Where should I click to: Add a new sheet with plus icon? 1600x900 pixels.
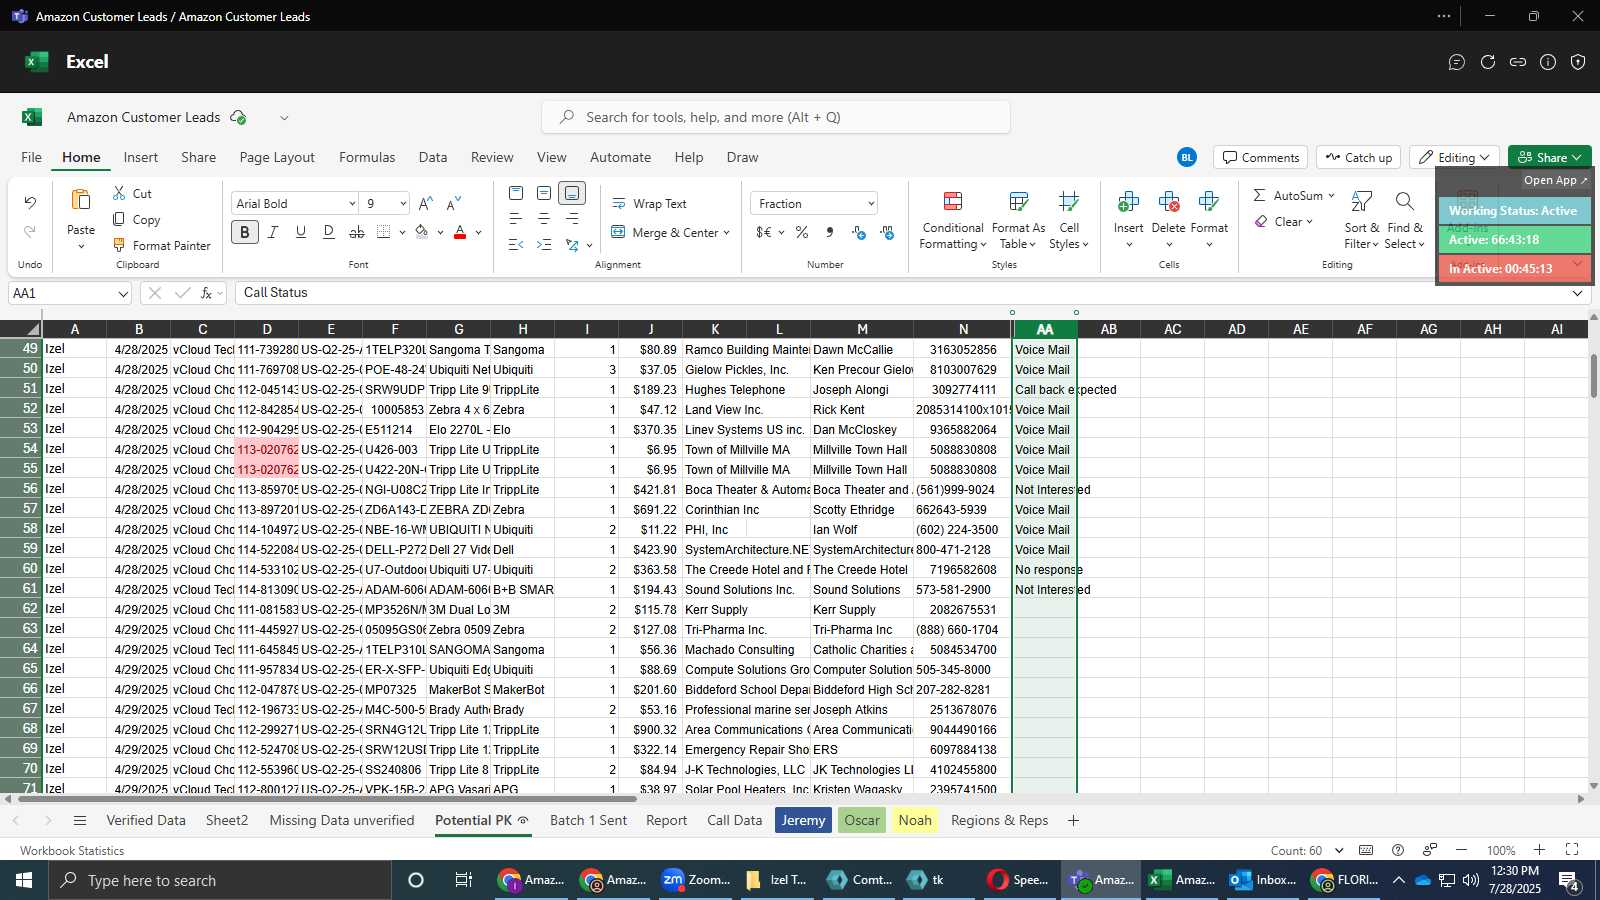point(1073,820)
